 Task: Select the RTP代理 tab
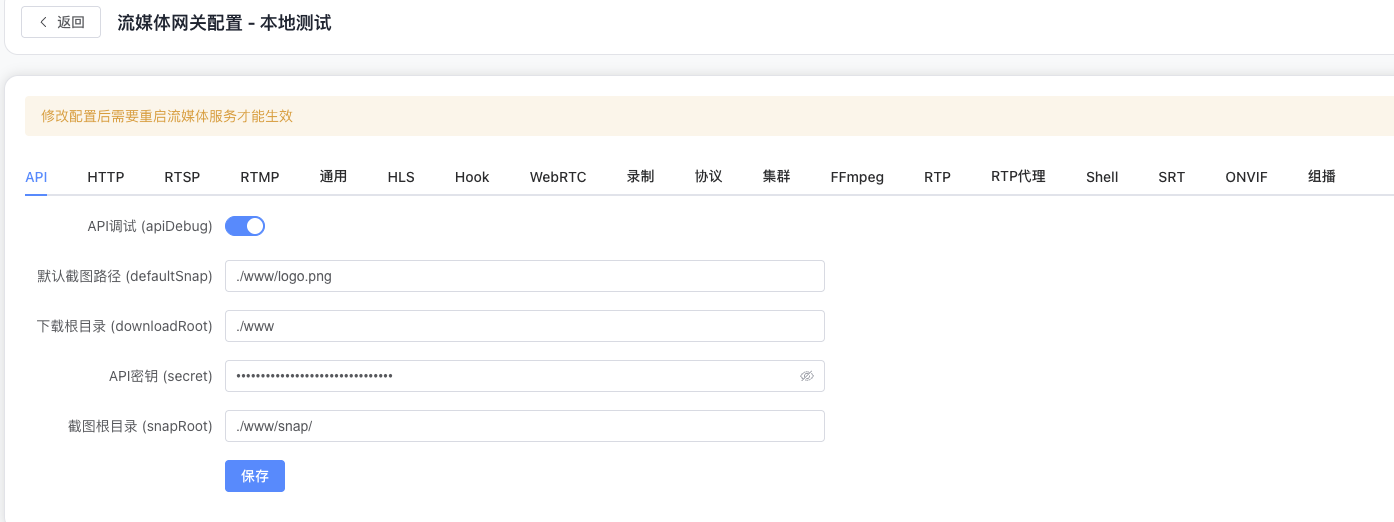1018,177
